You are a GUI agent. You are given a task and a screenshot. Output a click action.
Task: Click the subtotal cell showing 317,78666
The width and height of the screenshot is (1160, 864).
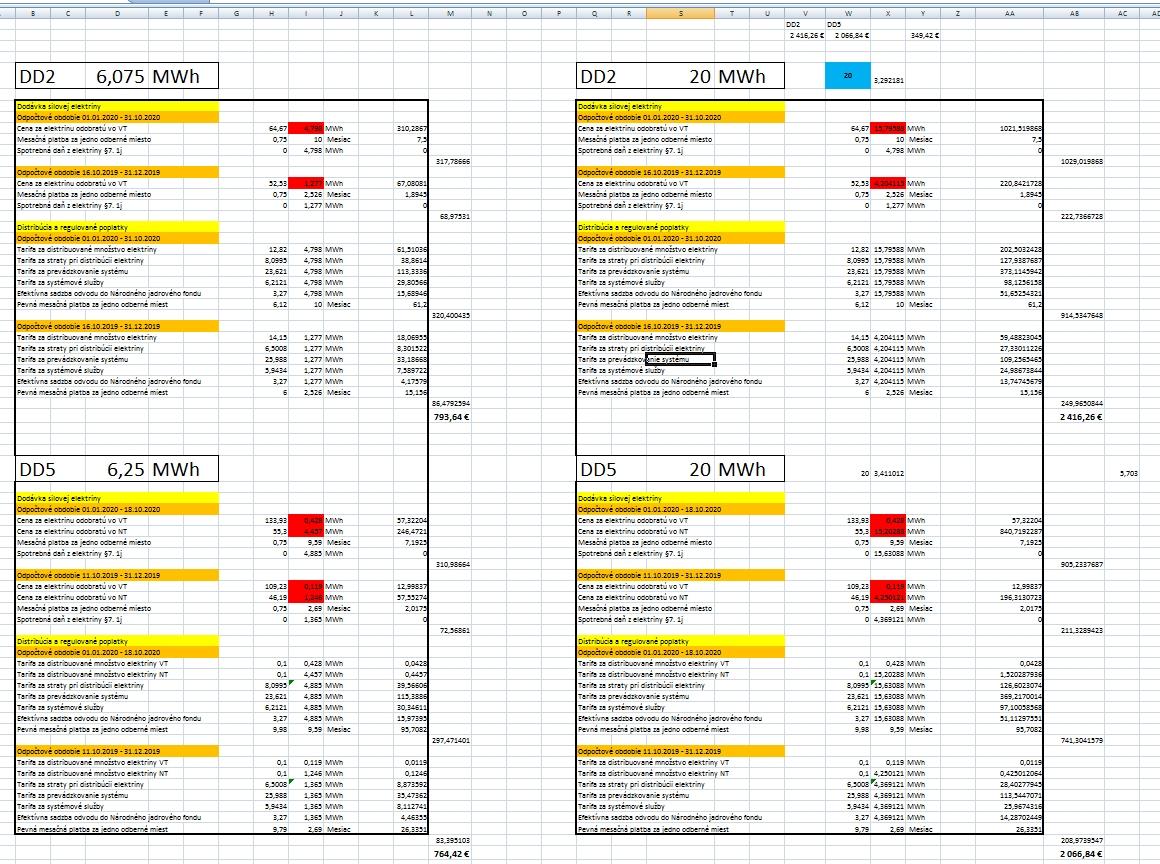point(450,160)
